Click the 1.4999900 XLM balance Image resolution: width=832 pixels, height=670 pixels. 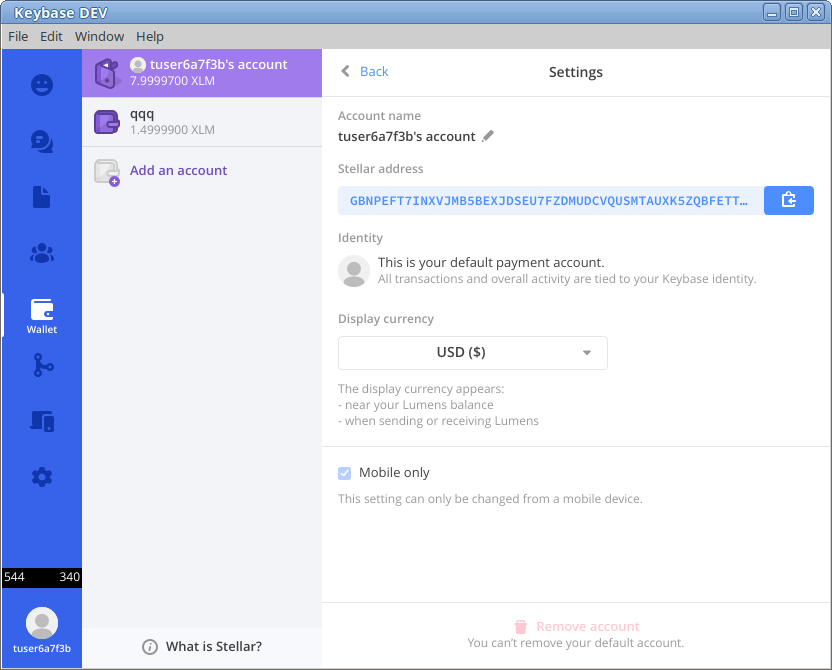pyautogui.click(x=172, y=130)
